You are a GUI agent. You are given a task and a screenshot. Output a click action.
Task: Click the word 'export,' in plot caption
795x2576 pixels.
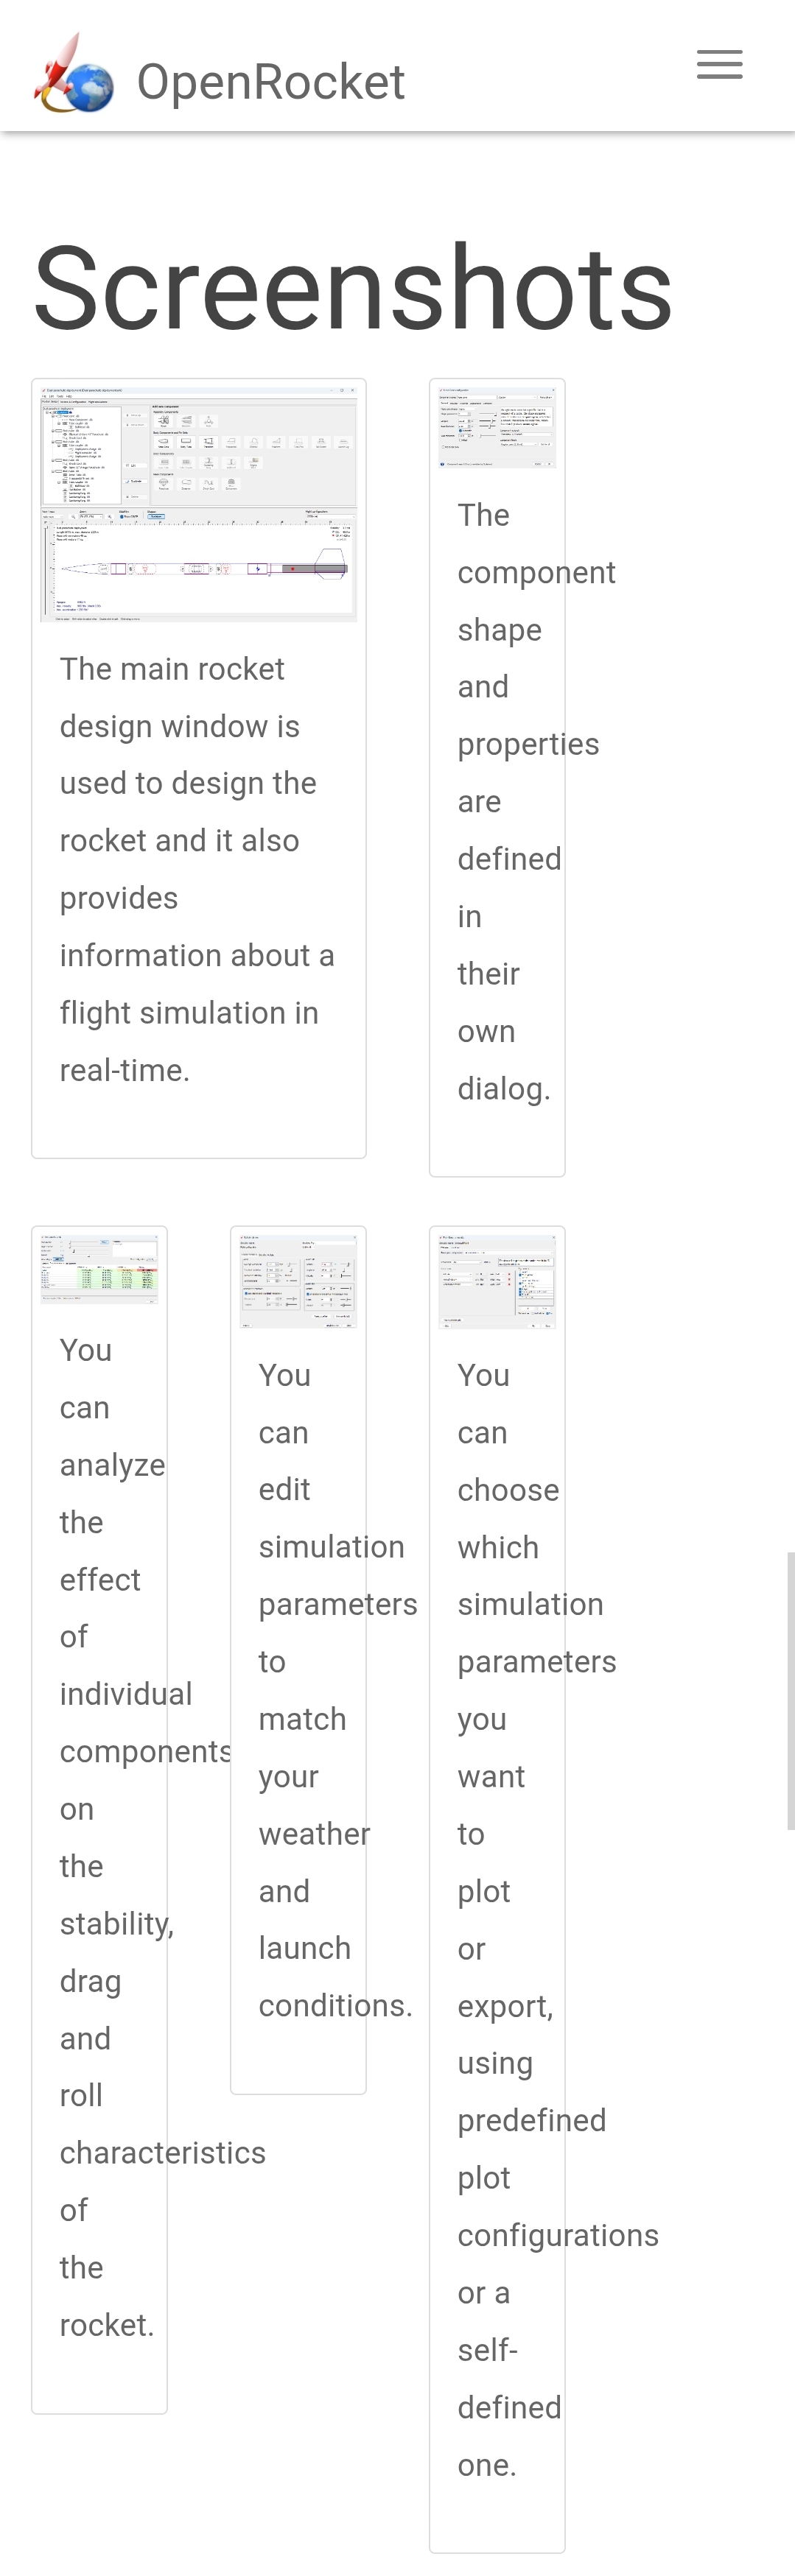point(504,2006)
